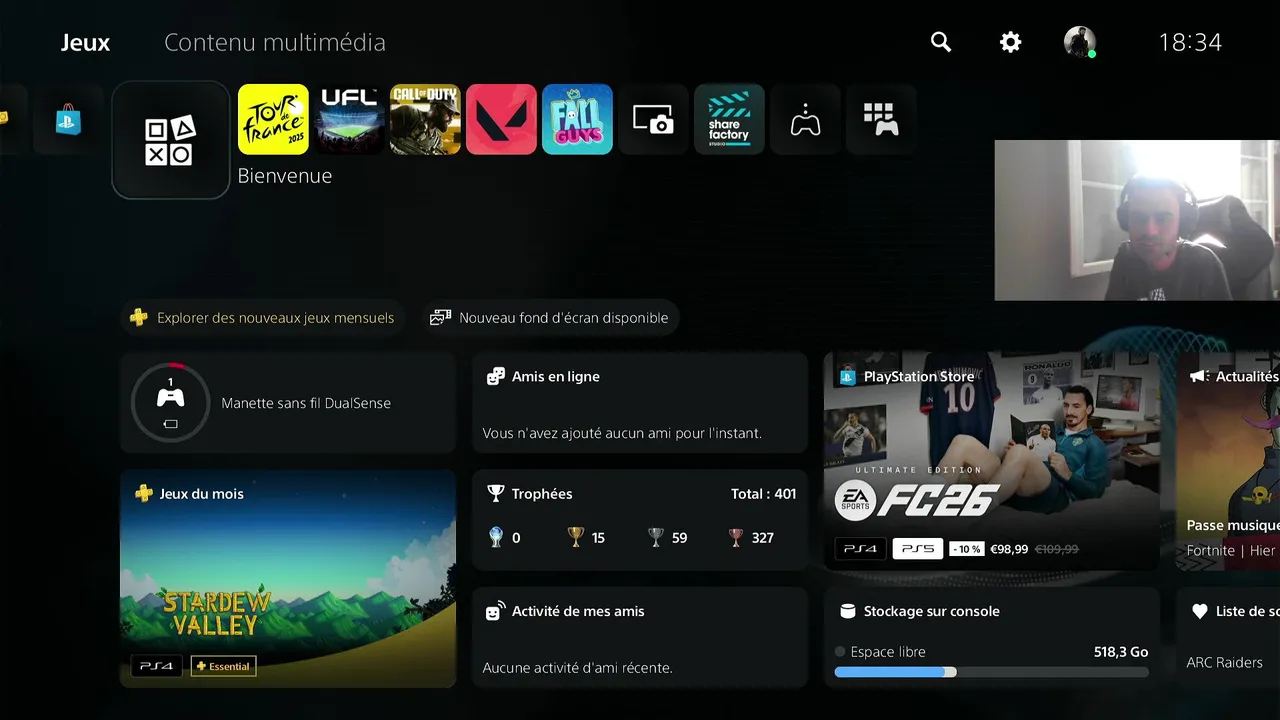Click the gold trophy count icon
Screen dimensions: 1280x720
(575, 537)
